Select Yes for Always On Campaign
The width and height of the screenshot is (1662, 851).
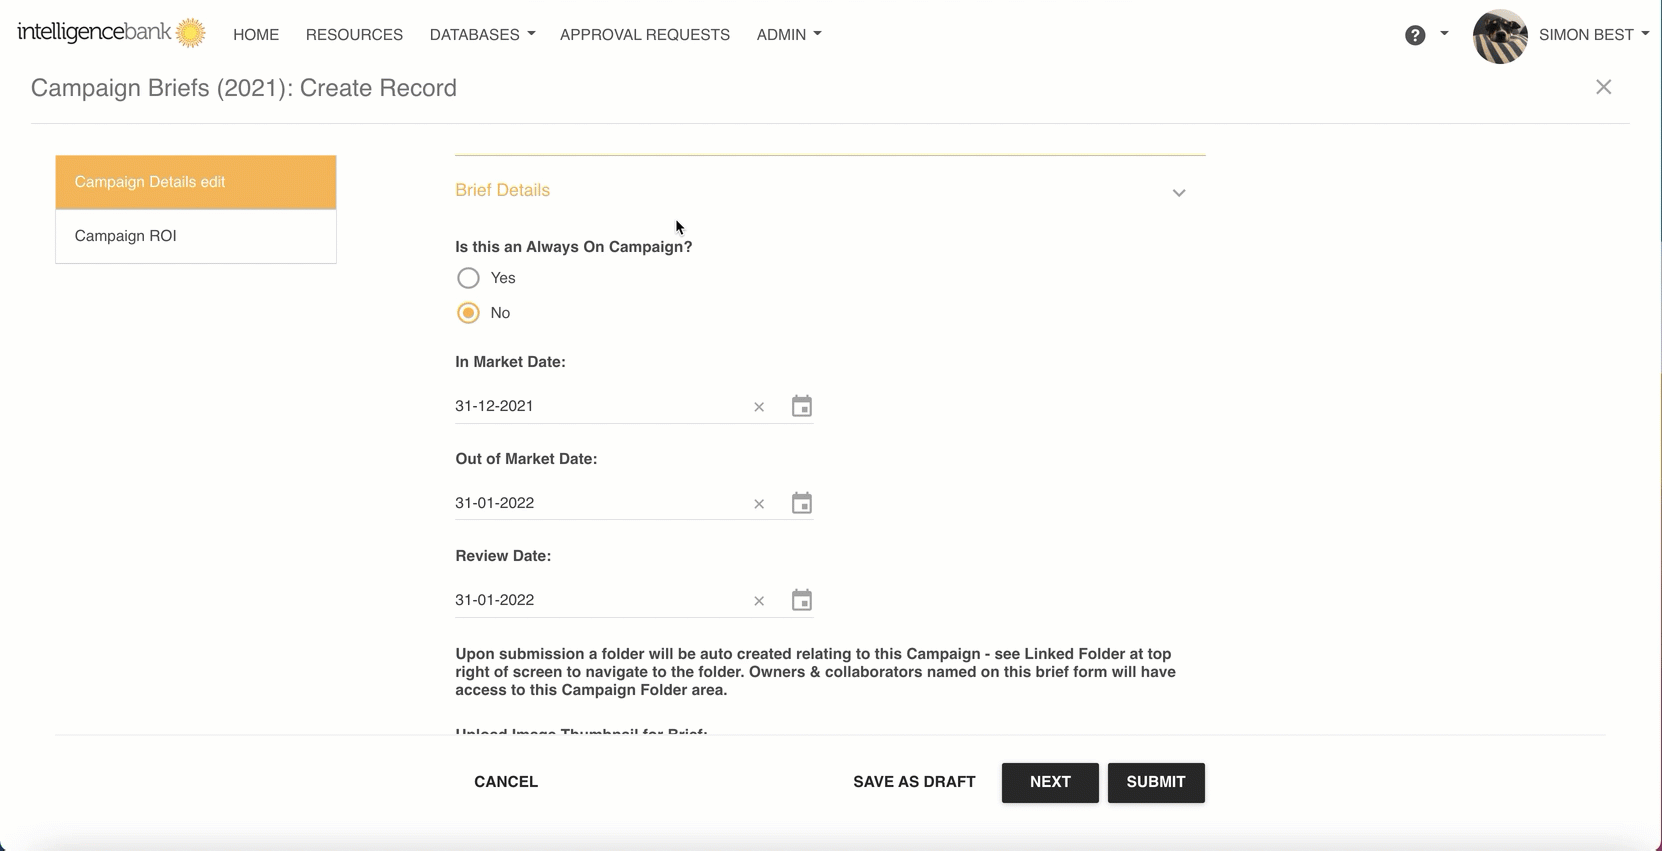468,278
